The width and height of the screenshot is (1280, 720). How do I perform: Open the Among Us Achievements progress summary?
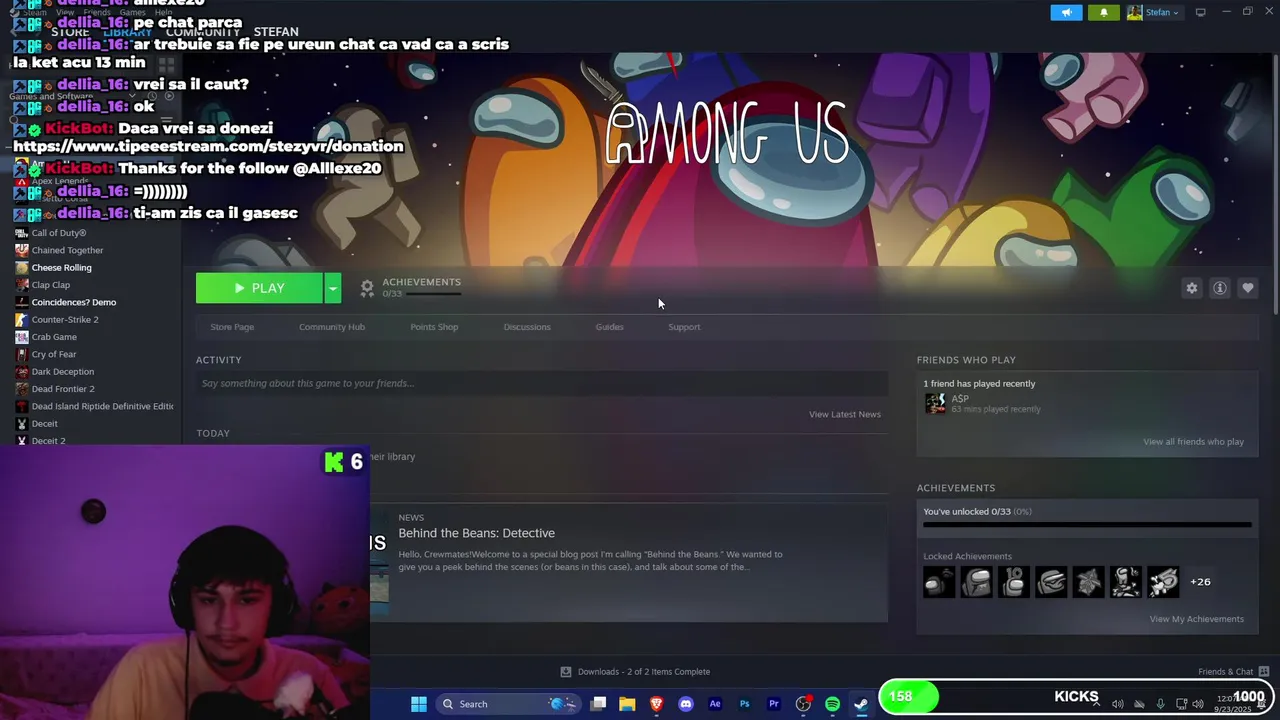[x=411, y=287]
